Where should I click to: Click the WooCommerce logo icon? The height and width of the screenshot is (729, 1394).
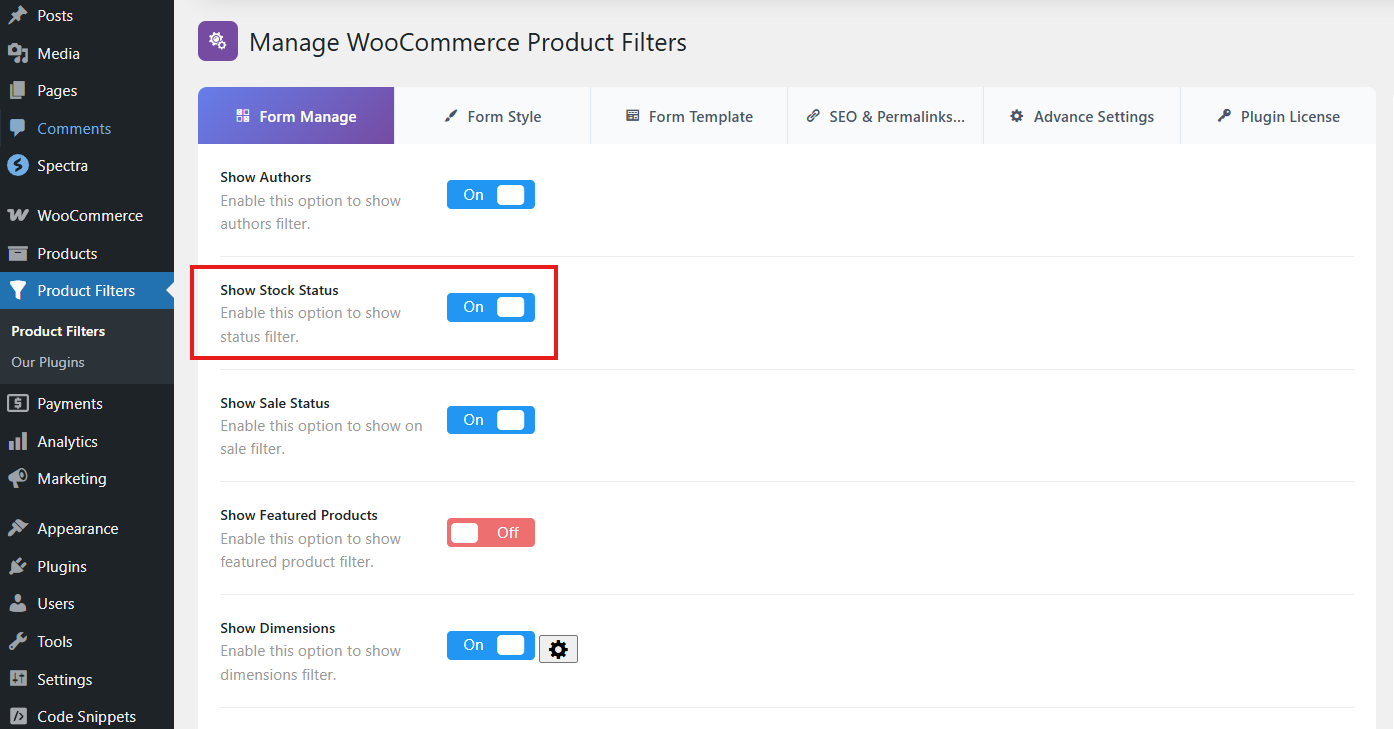click(x=17, y=216)
